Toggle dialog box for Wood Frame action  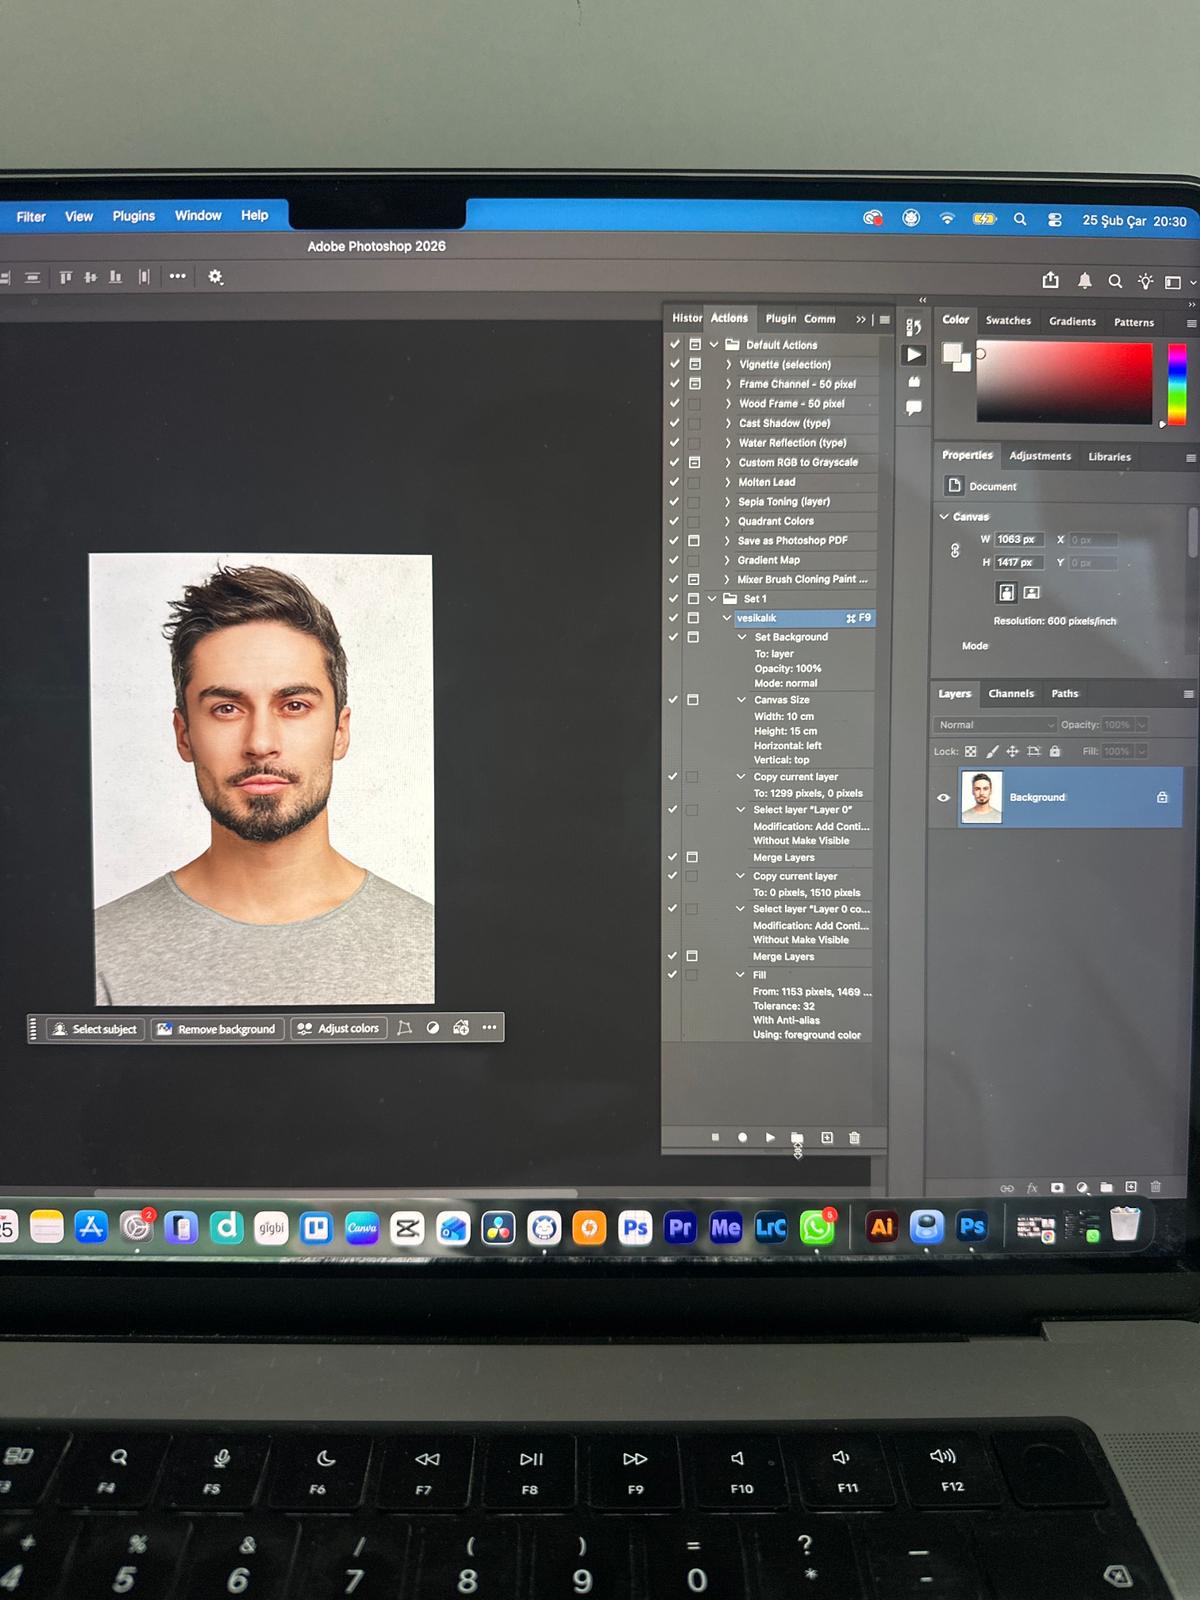tap(694, 403)
